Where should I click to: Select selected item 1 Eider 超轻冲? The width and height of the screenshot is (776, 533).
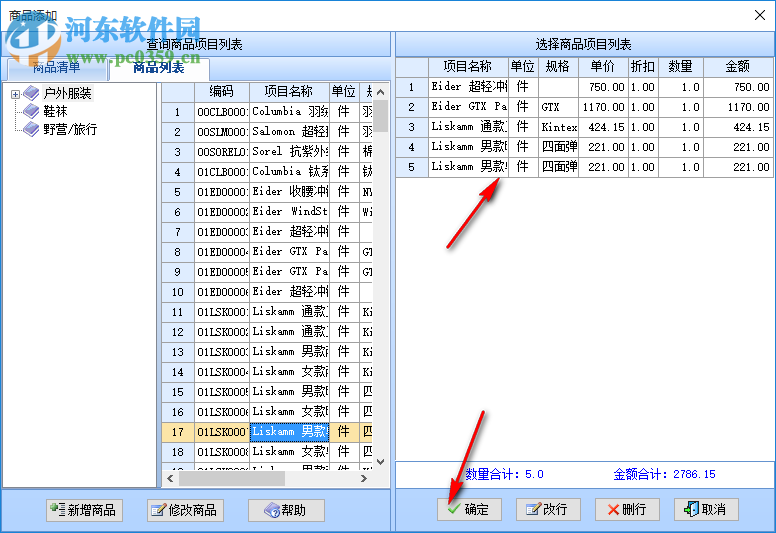click(x=584, y=87)
